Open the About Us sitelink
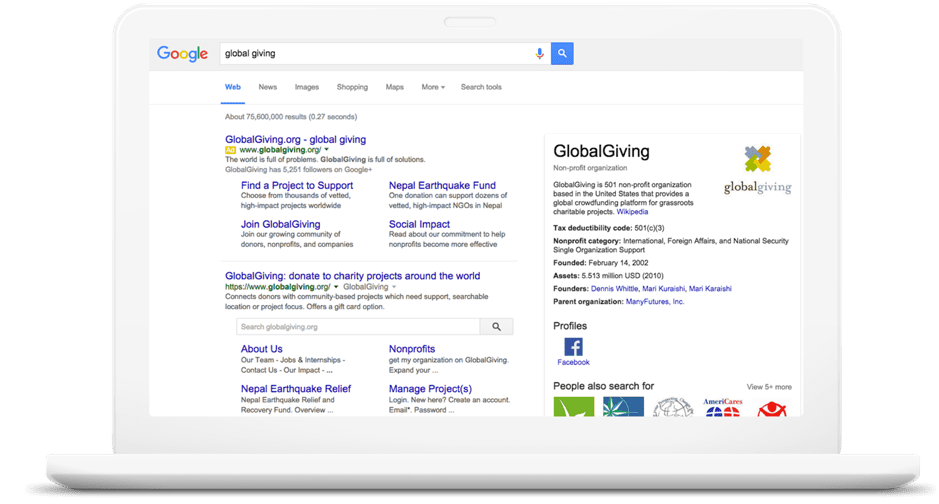The width and height of the screenshot is (939, 504). click(x=262, y=349)
